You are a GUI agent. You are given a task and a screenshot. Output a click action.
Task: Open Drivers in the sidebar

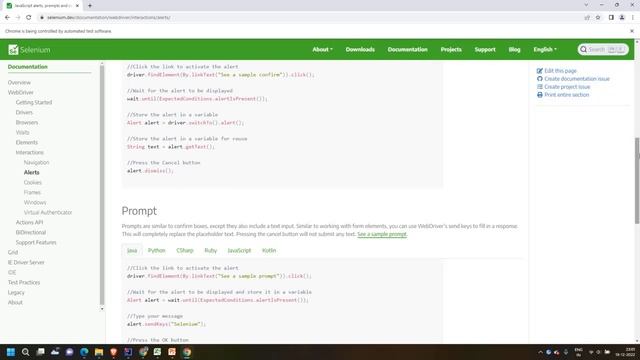coord(24,112)
